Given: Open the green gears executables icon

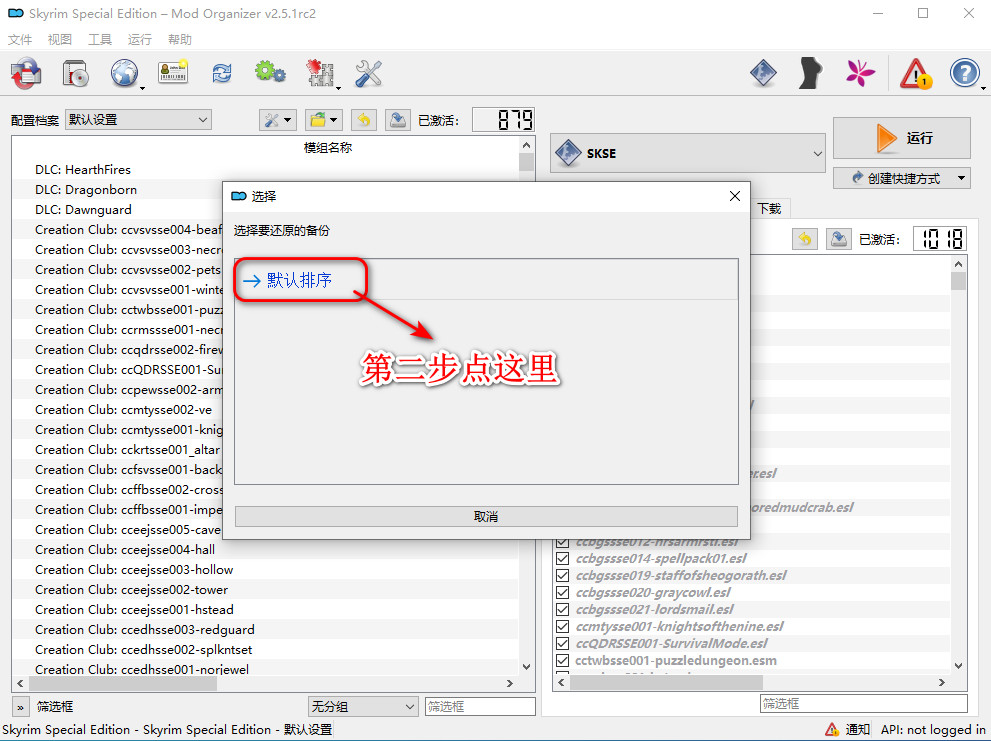Looking at the screenshot, I should pyautogui.click(x=269, y=73).
